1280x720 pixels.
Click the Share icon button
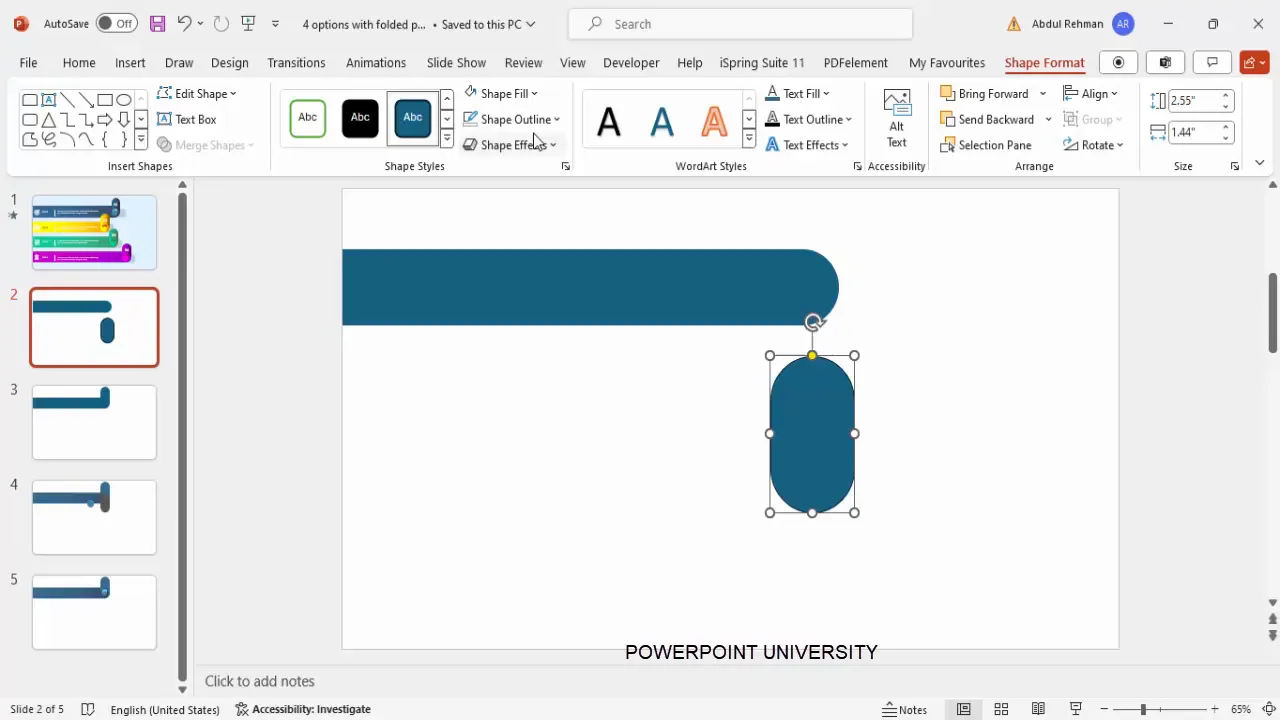[1254, 62]
